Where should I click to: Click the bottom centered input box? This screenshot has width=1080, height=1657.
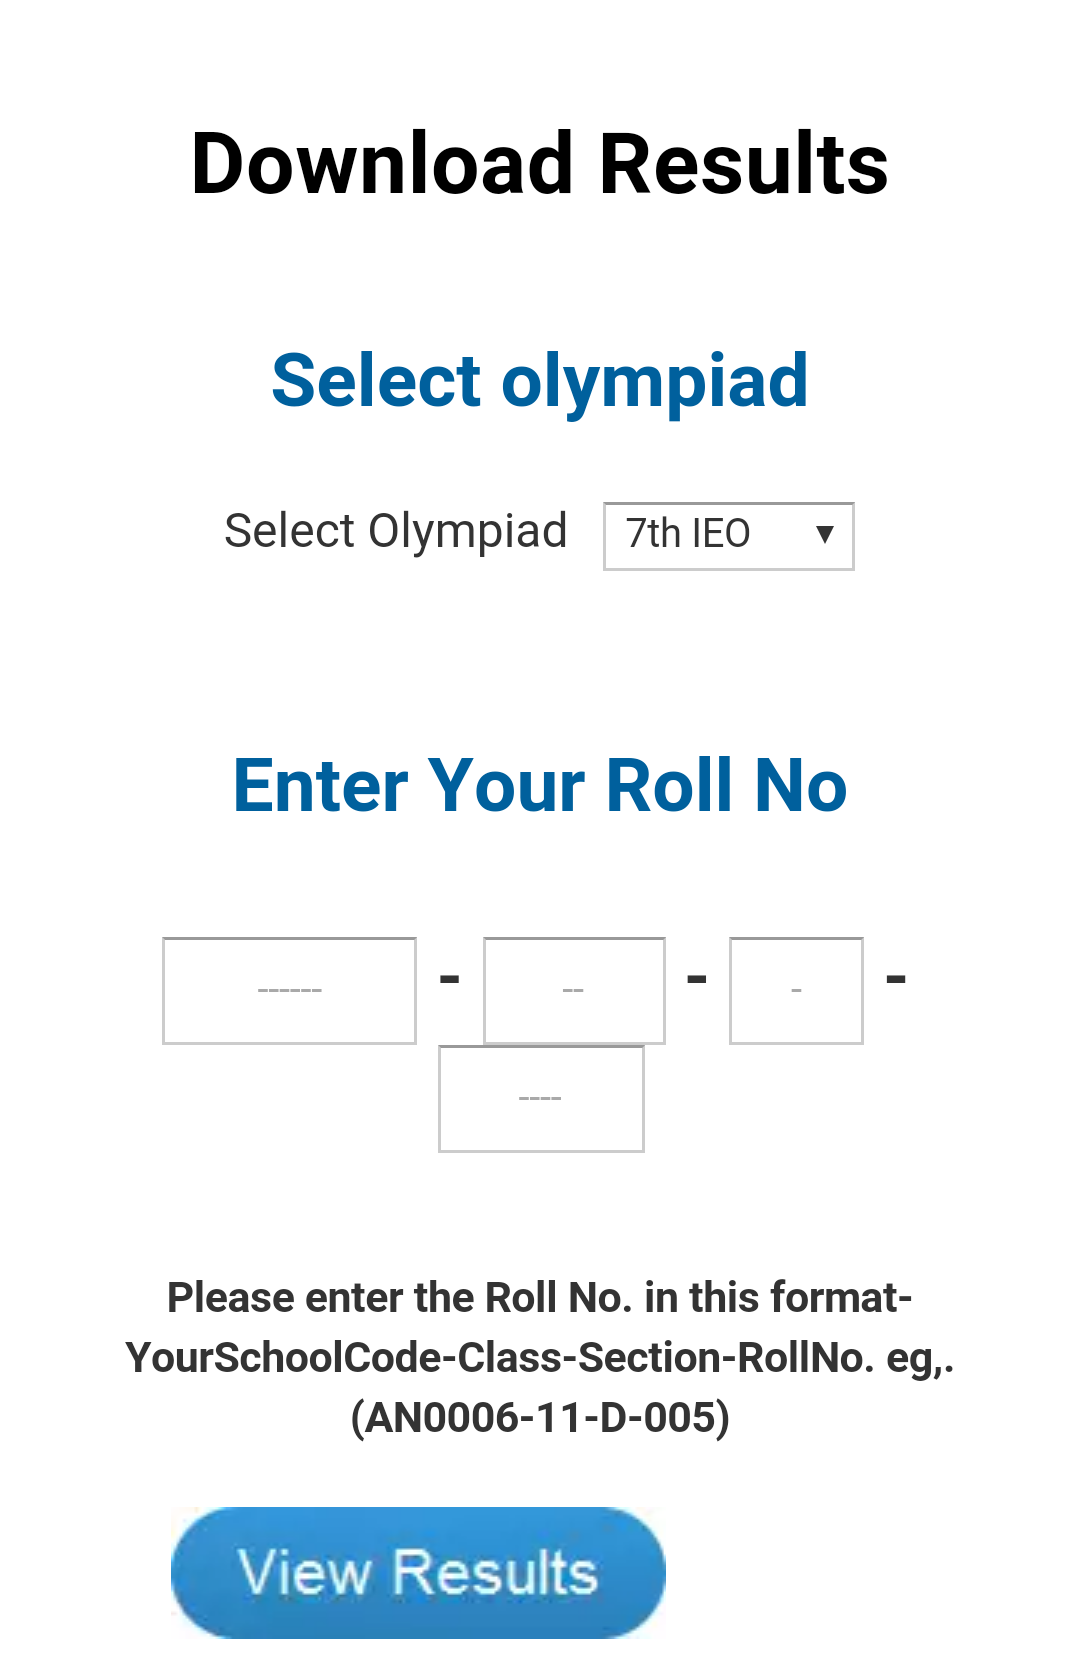coord(540,1098)
